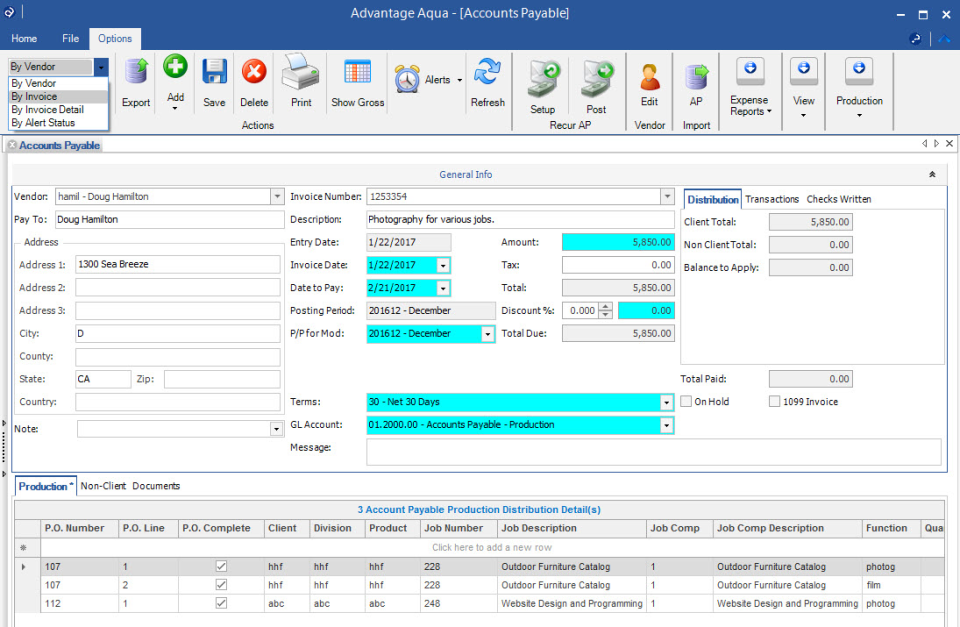Viewport: 960px width, 627px height.
Task: Click here to add a new row
Action: (x=491, y=548)
